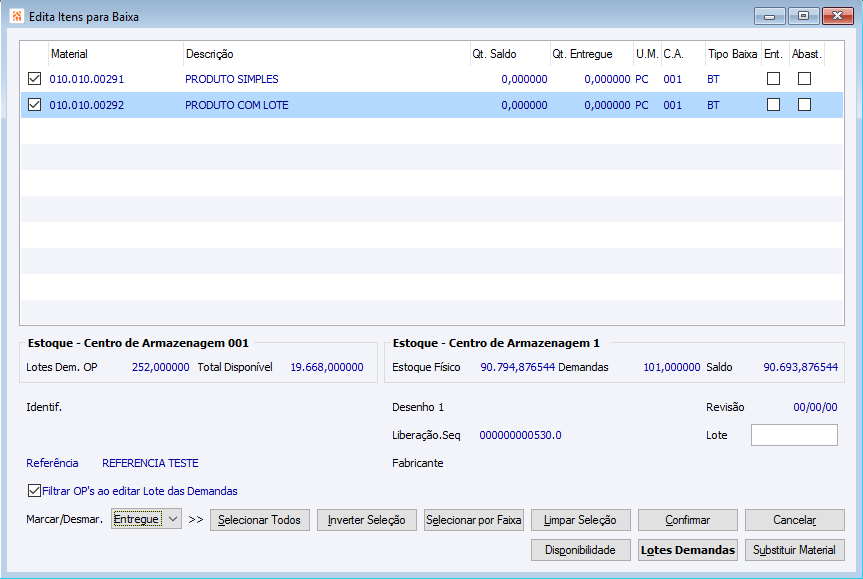Click the Substituir Material button
This screenshot has height=579, width=863.
coord(795,550)
